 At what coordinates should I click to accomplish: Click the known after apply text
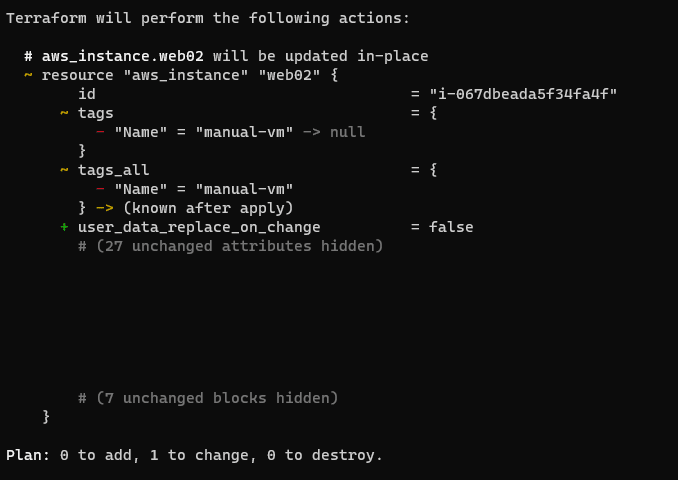(208, 208)
